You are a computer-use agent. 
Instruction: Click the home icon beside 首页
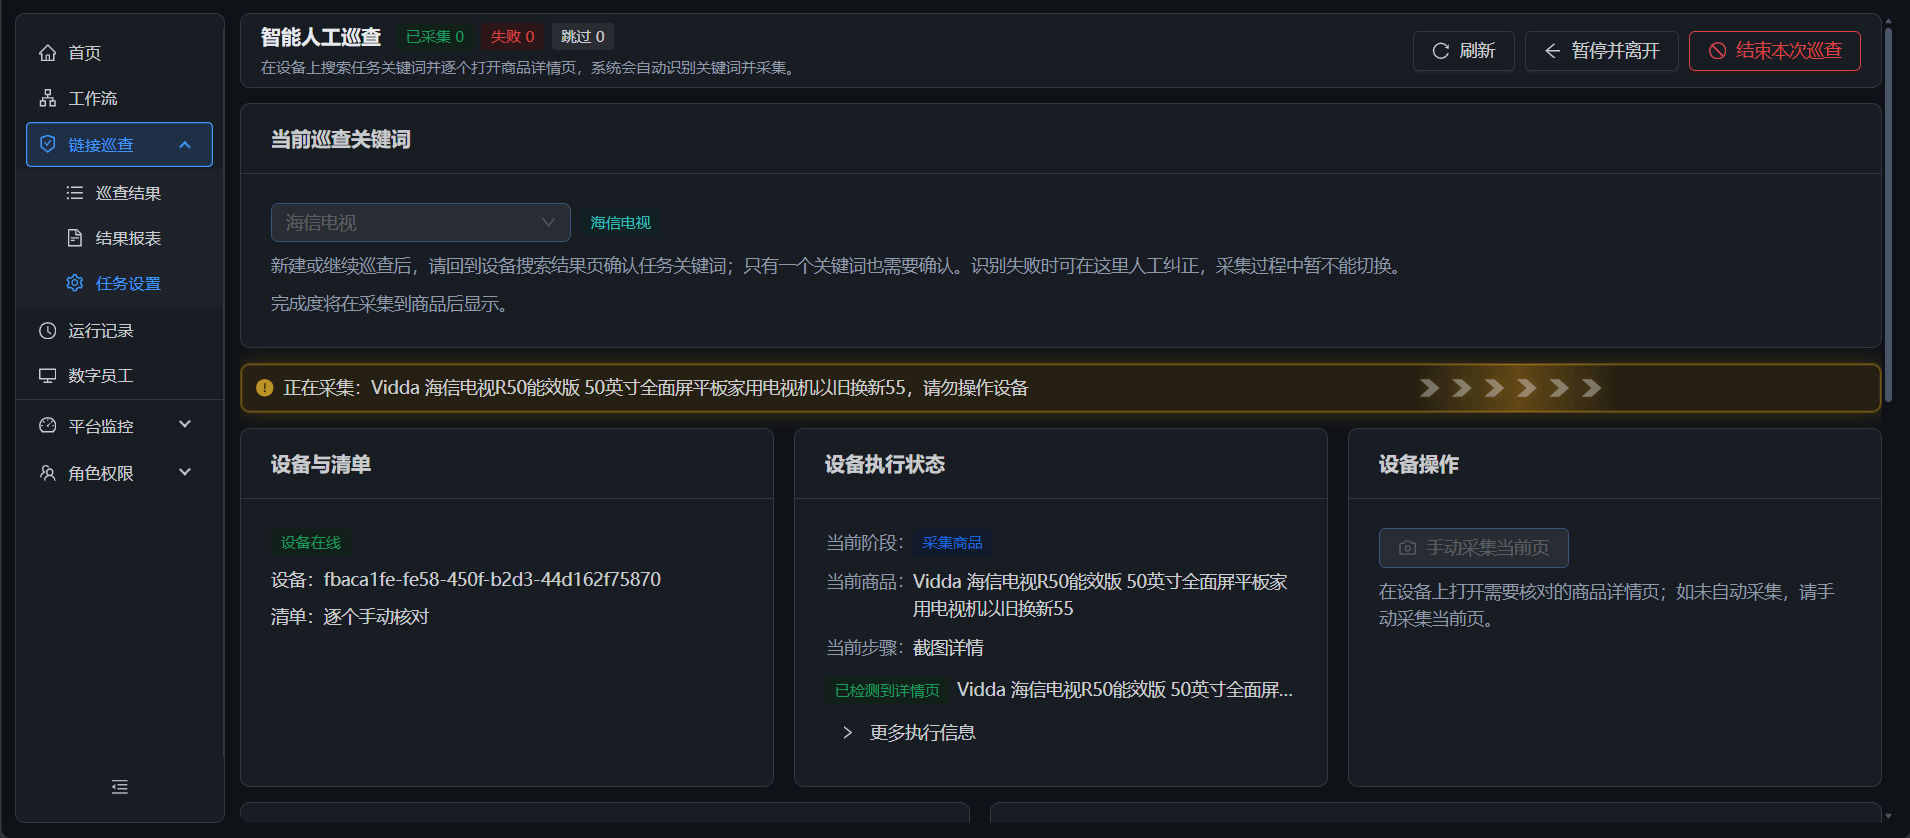pyautogui.click(x=47, y=53)
